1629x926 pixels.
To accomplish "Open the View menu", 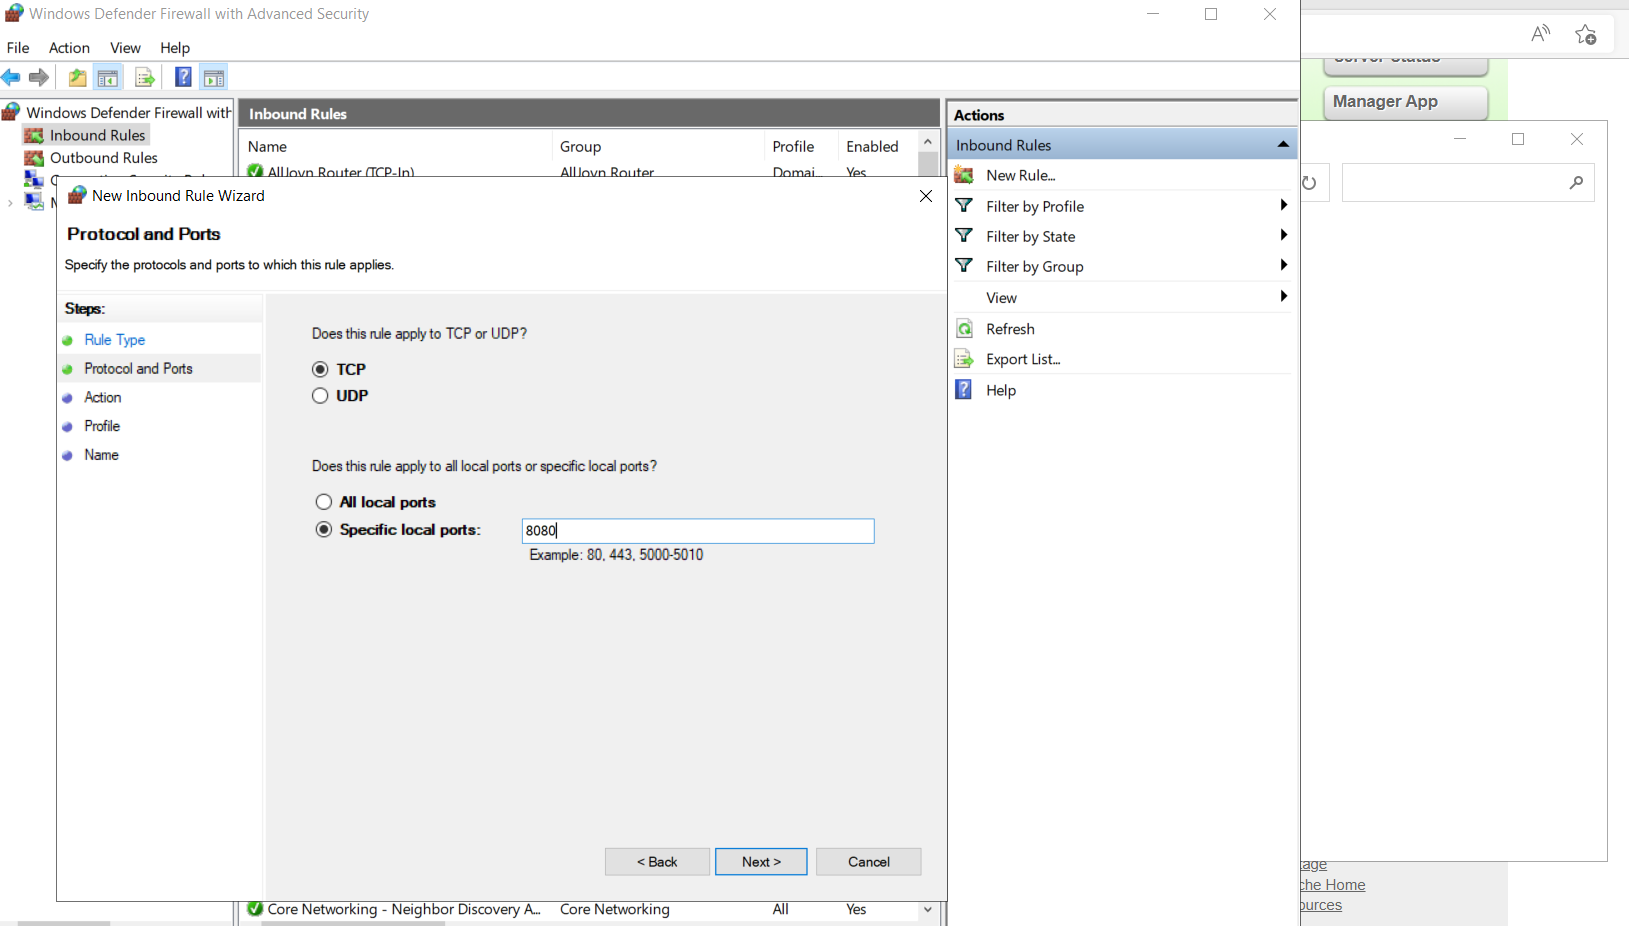I will pos(125,48).
